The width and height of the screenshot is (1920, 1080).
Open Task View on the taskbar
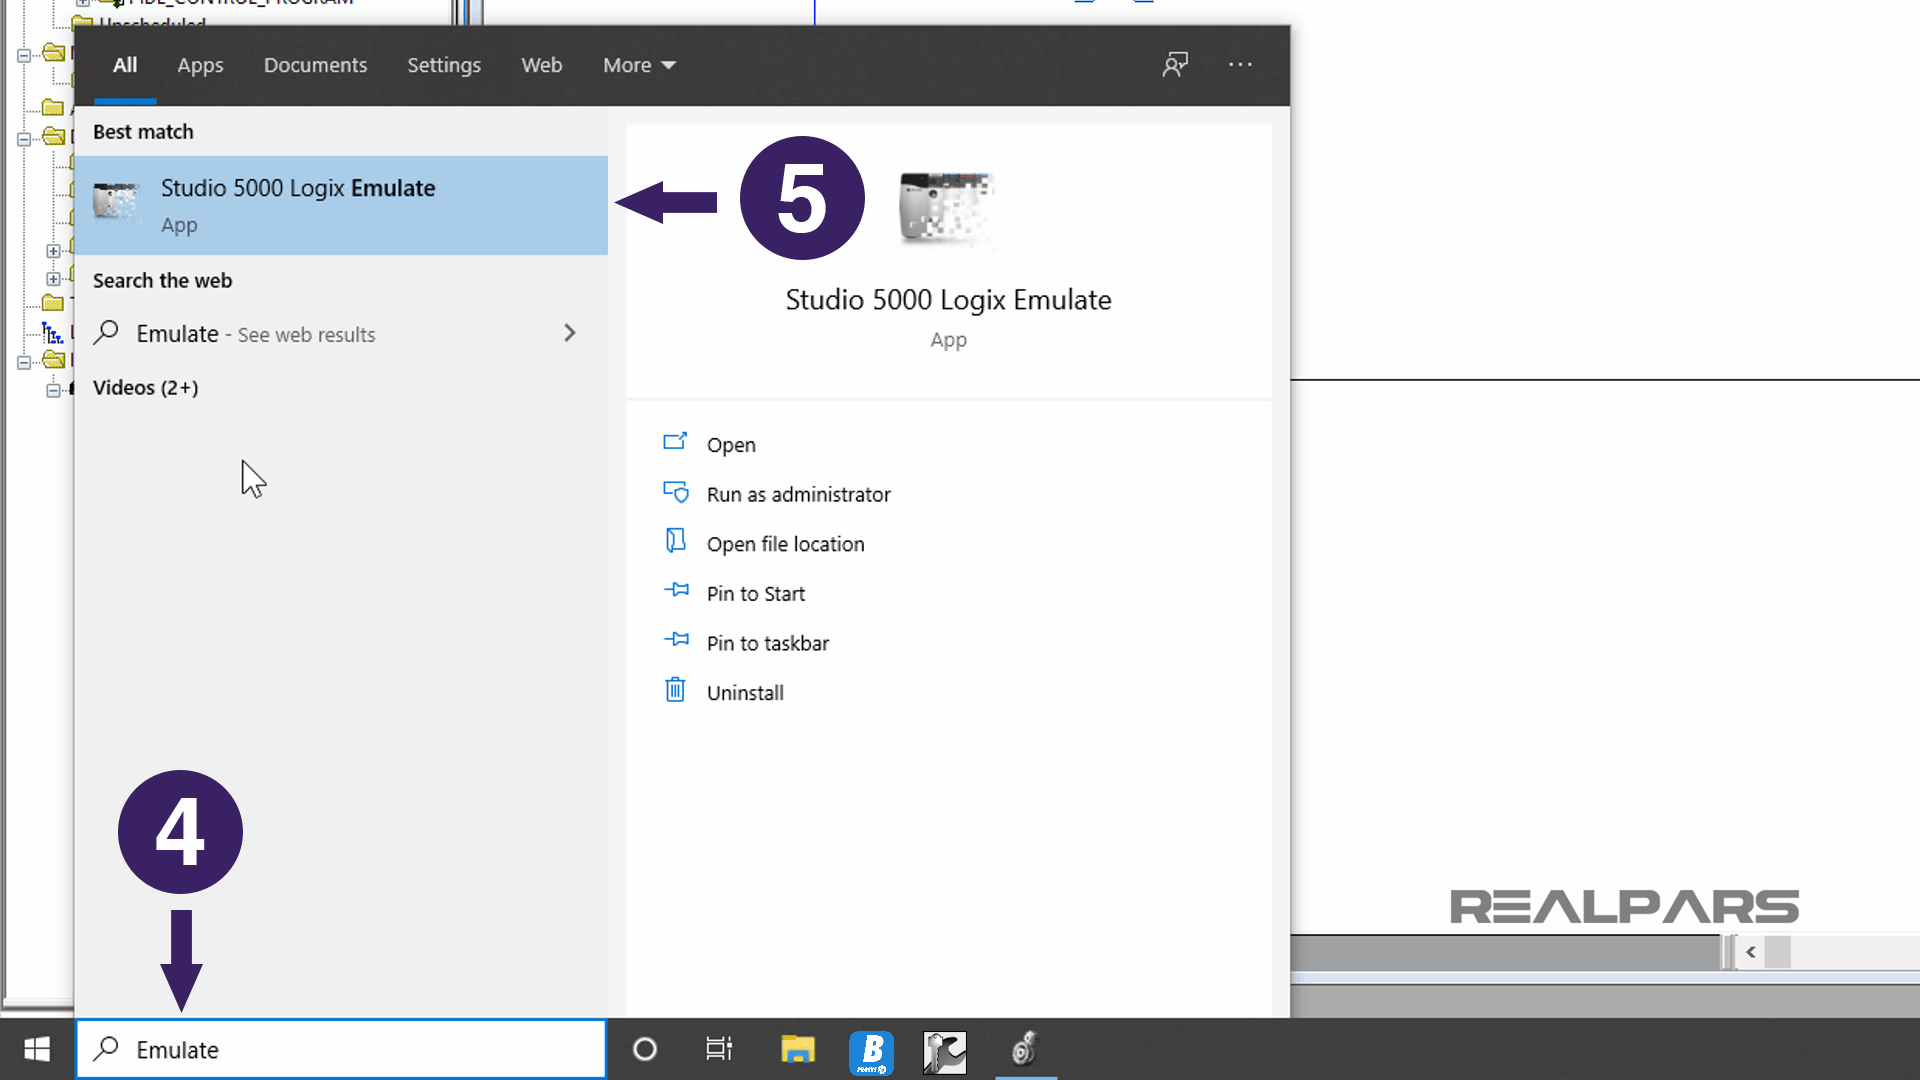(x=719, y=1049)
